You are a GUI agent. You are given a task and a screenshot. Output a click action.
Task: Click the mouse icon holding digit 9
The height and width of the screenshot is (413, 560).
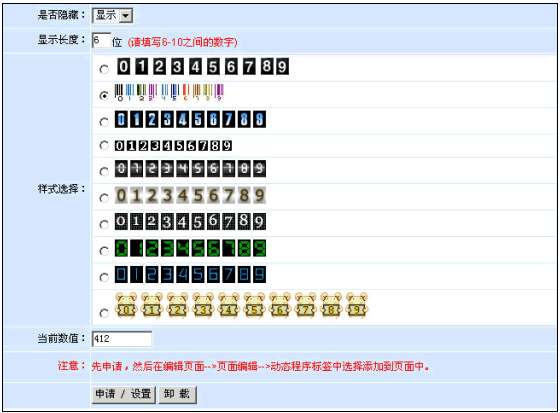[357, 305]
